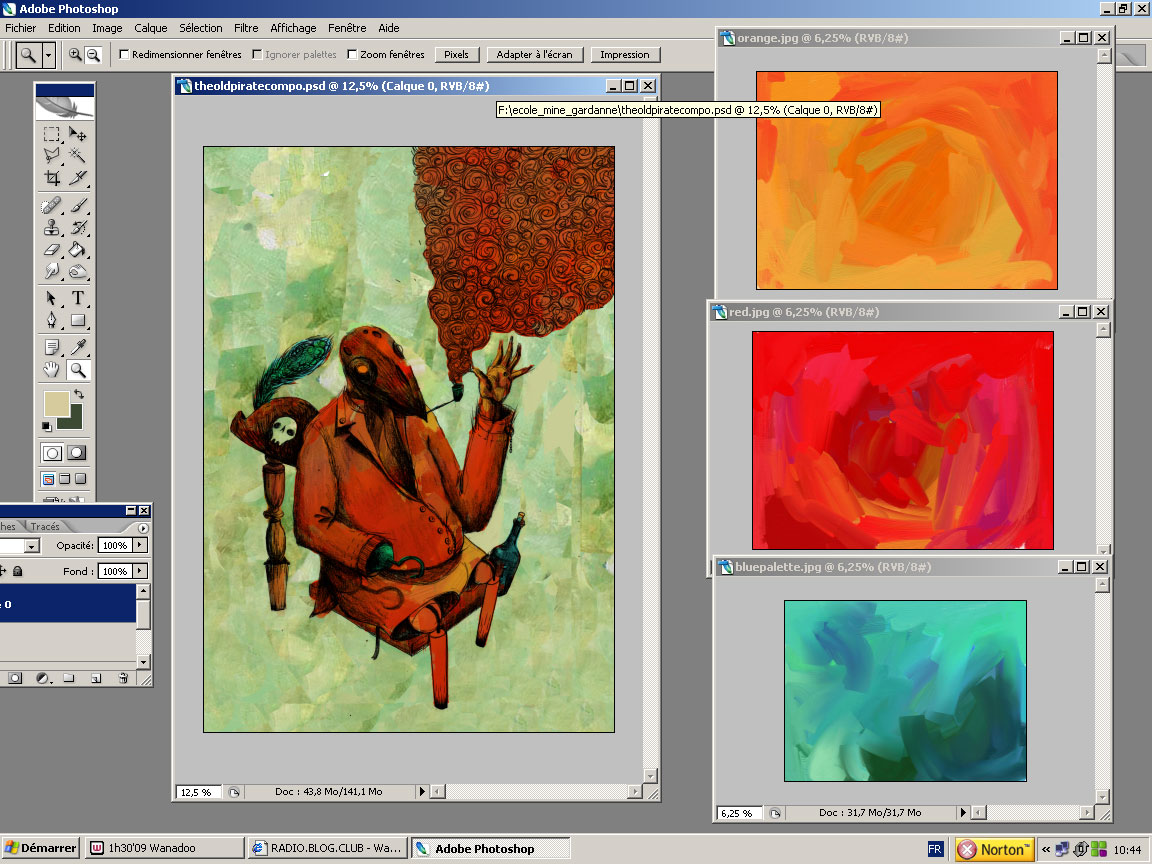Open the Filtre menu

coord(246,28)
